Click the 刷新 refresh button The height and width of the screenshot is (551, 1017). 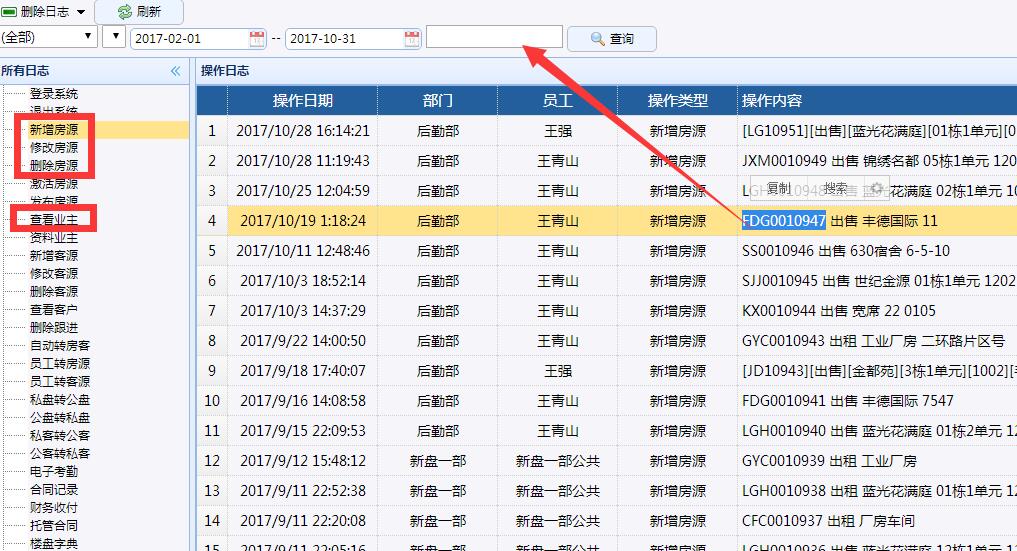pyautogui.click(x=139, y=12)
